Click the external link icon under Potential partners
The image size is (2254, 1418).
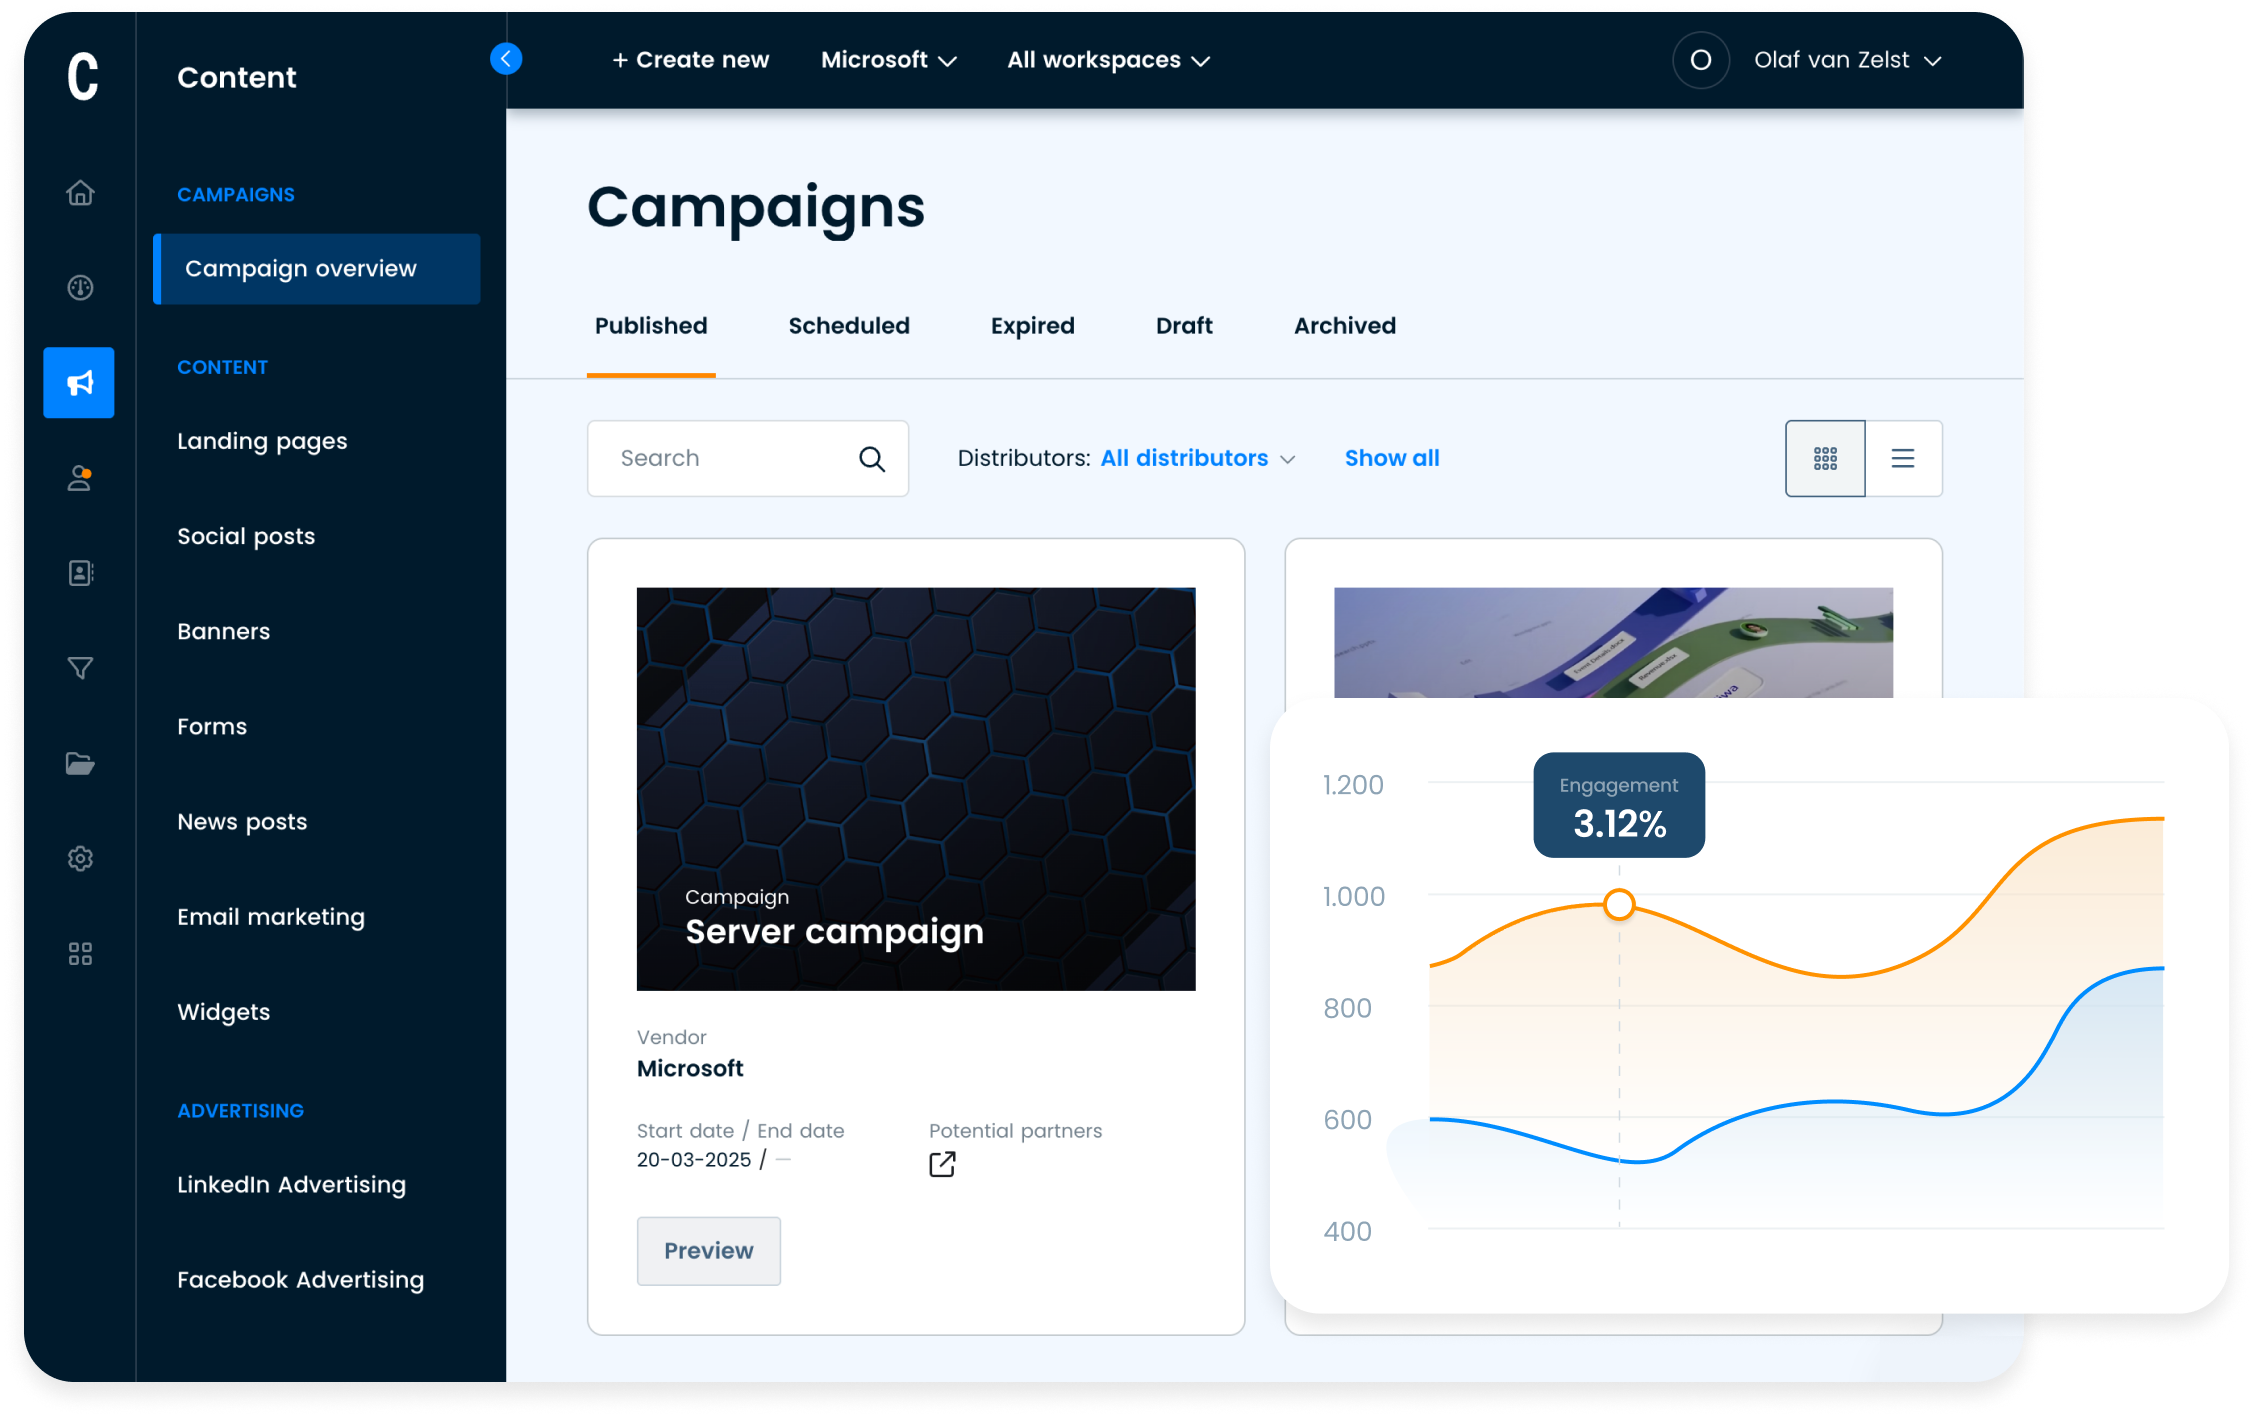(x=942, y=1164)
